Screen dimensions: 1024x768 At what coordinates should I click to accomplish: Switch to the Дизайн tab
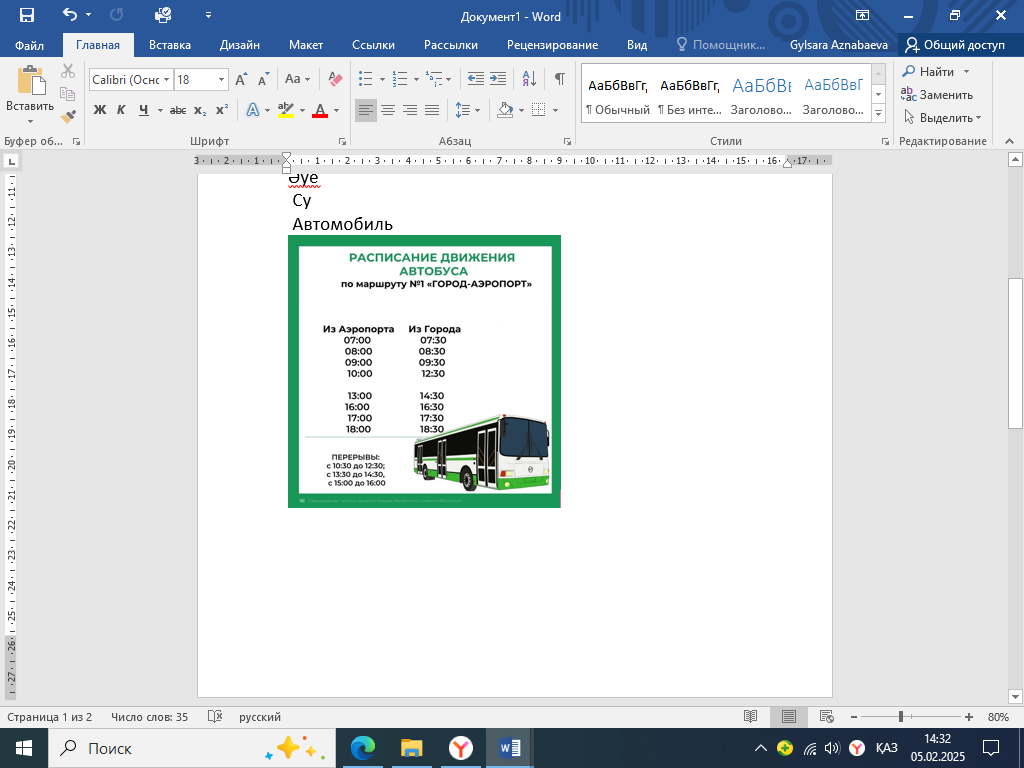click(240, 45)
